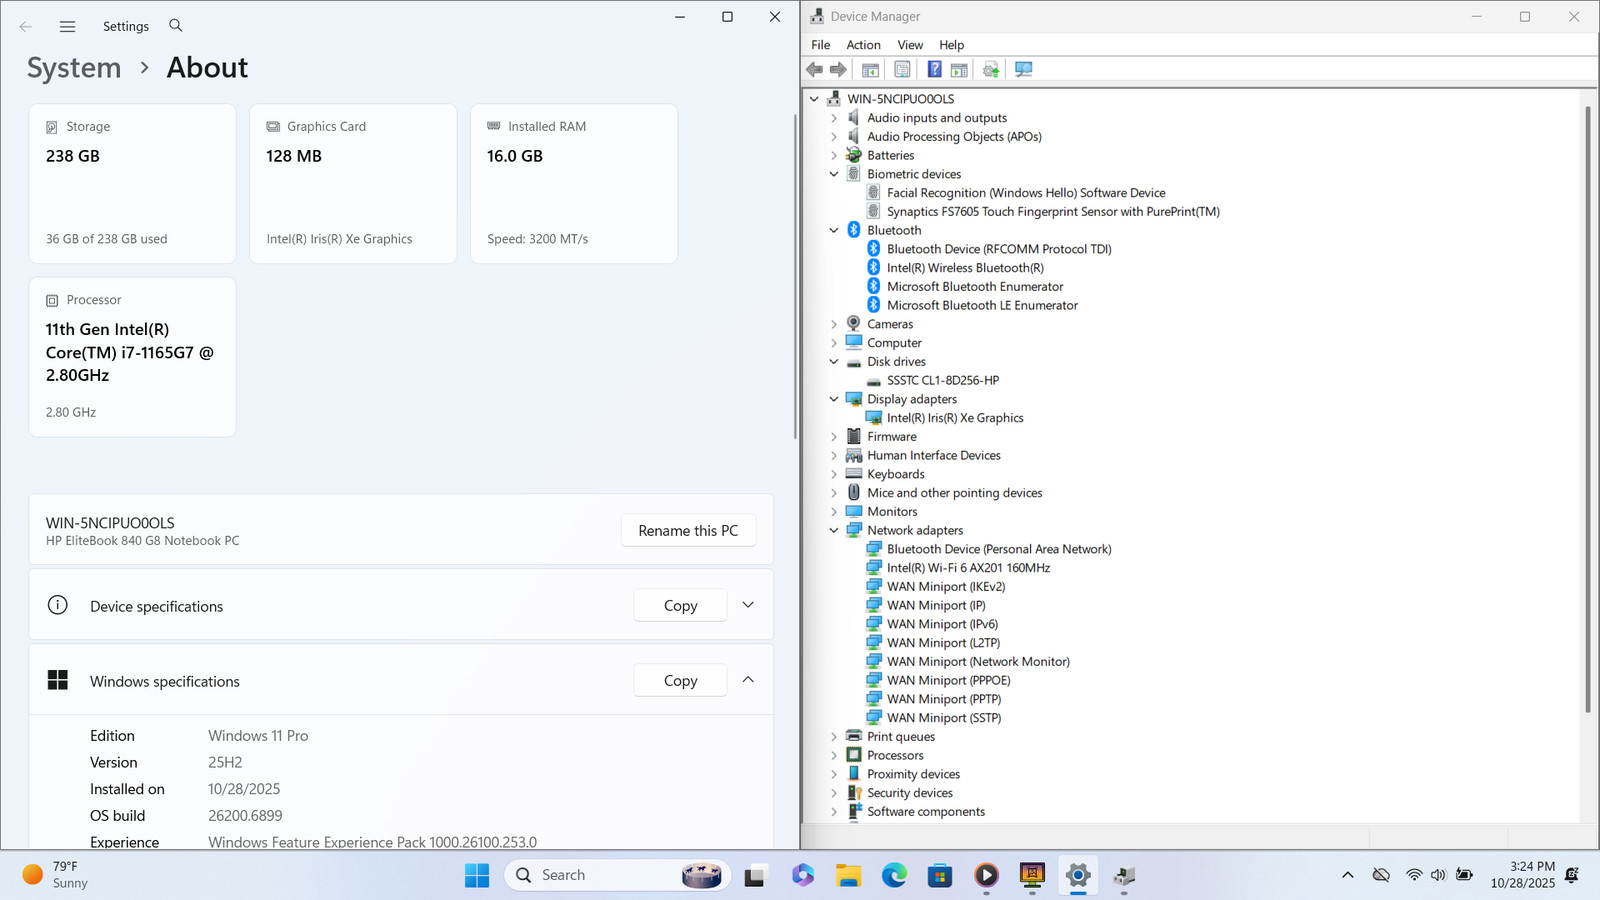Open the Media Player taskbar icon

pos(986,875)
